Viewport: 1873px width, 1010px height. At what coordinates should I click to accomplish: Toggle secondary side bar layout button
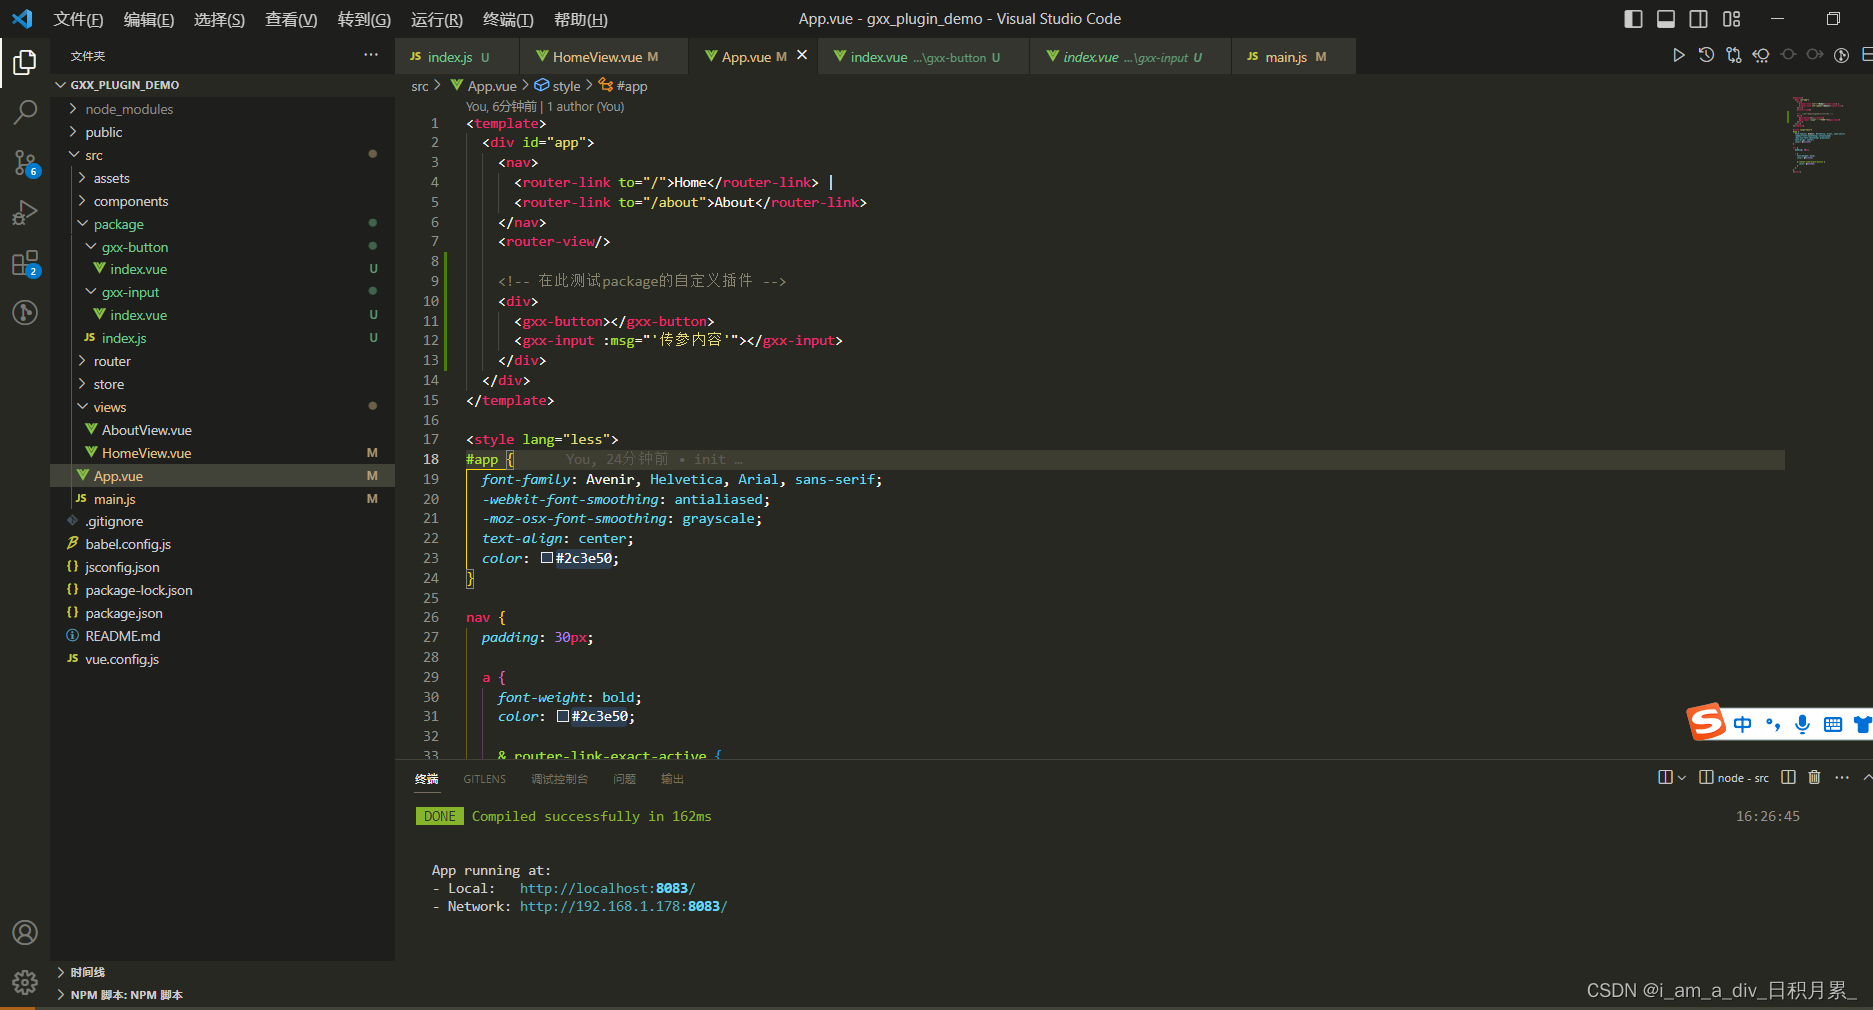(1699, 19)
